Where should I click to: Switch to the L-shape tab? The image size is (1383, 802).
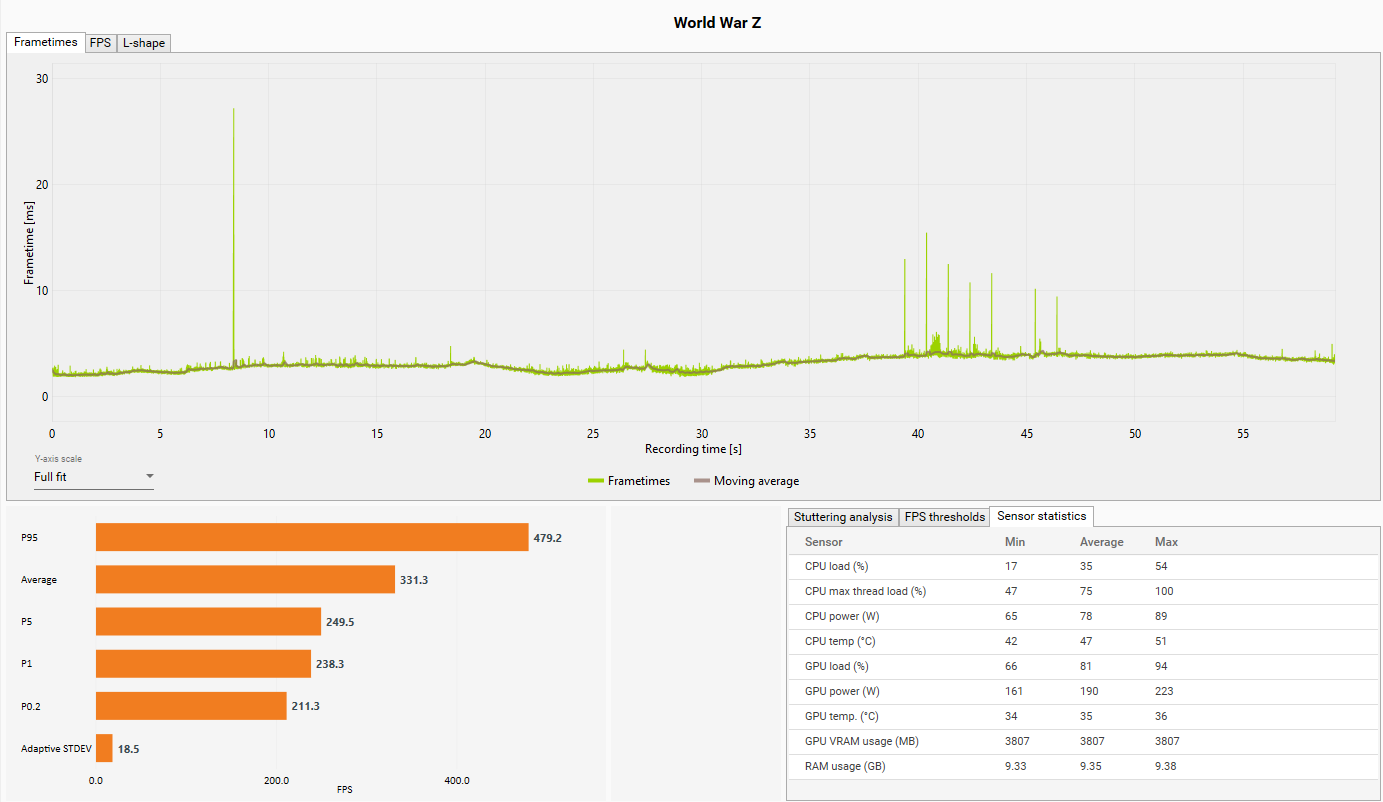(x=144, y=43)
